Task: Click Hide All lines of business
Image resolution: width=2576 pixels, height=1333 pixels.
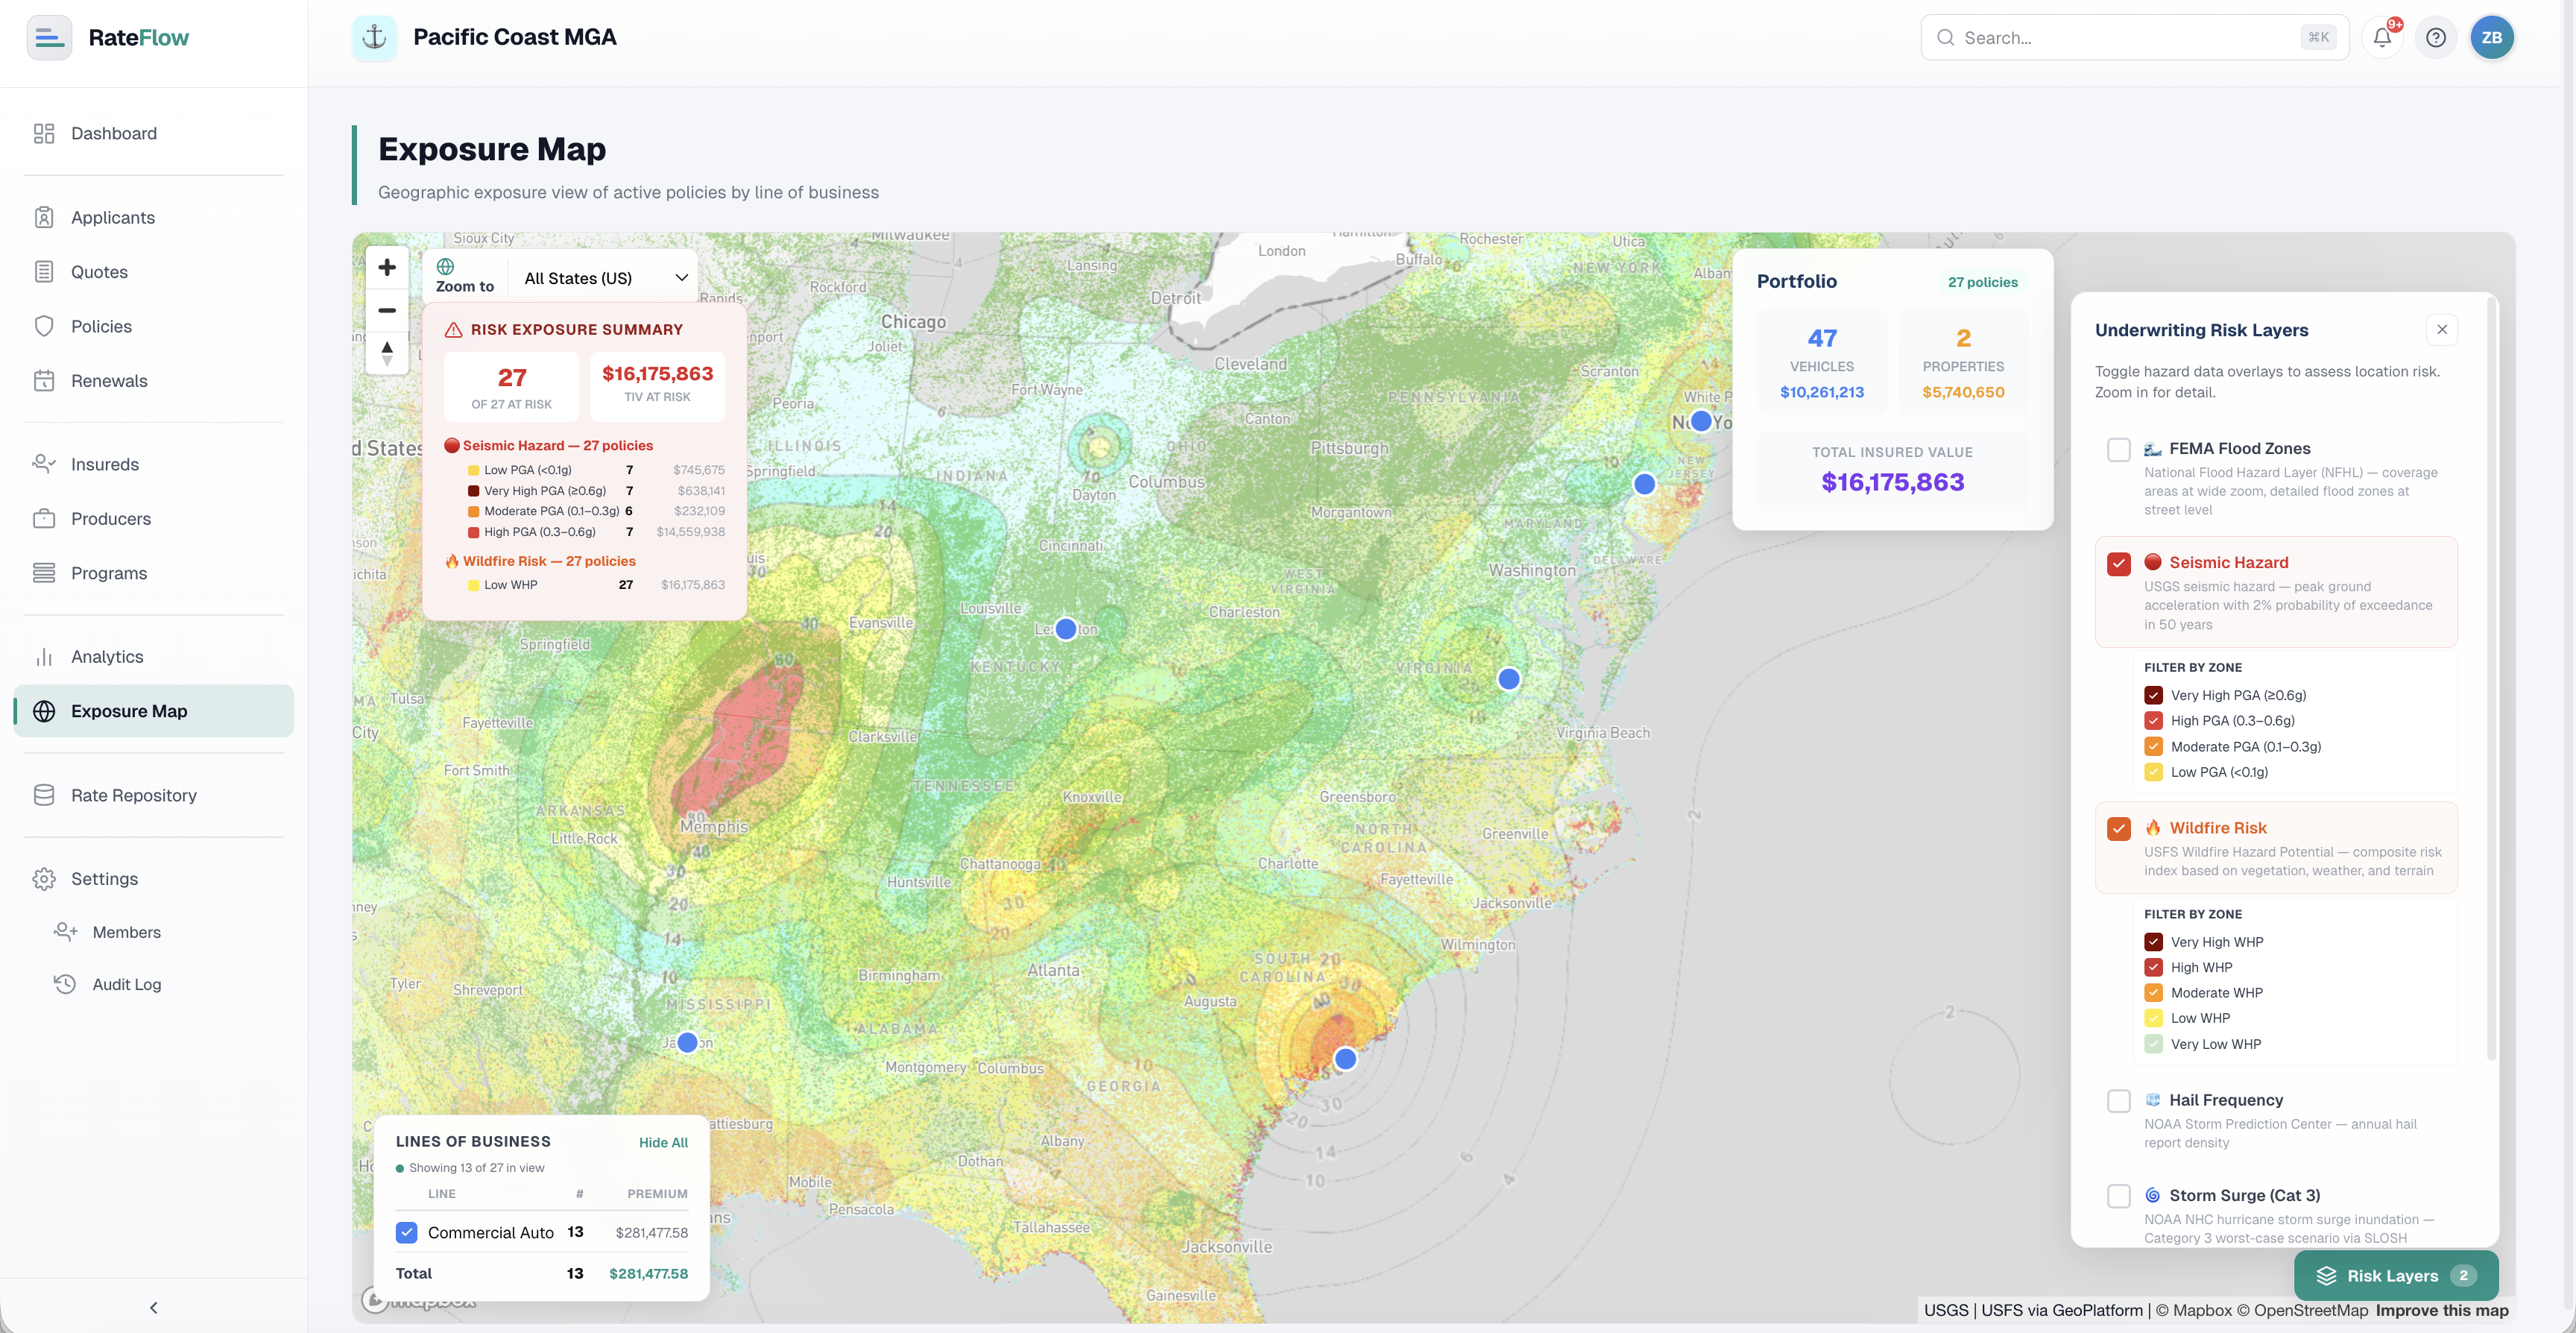Action: tap(663, 1142)
